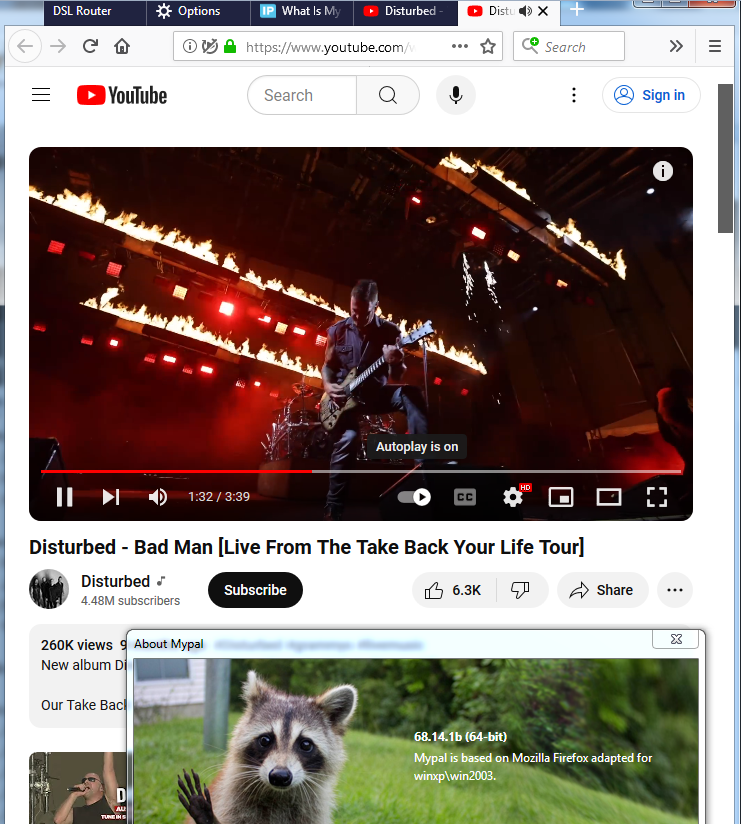Screen dimensions: 741x824
Task: Pause the video
Action: click(x=65, y=497)
